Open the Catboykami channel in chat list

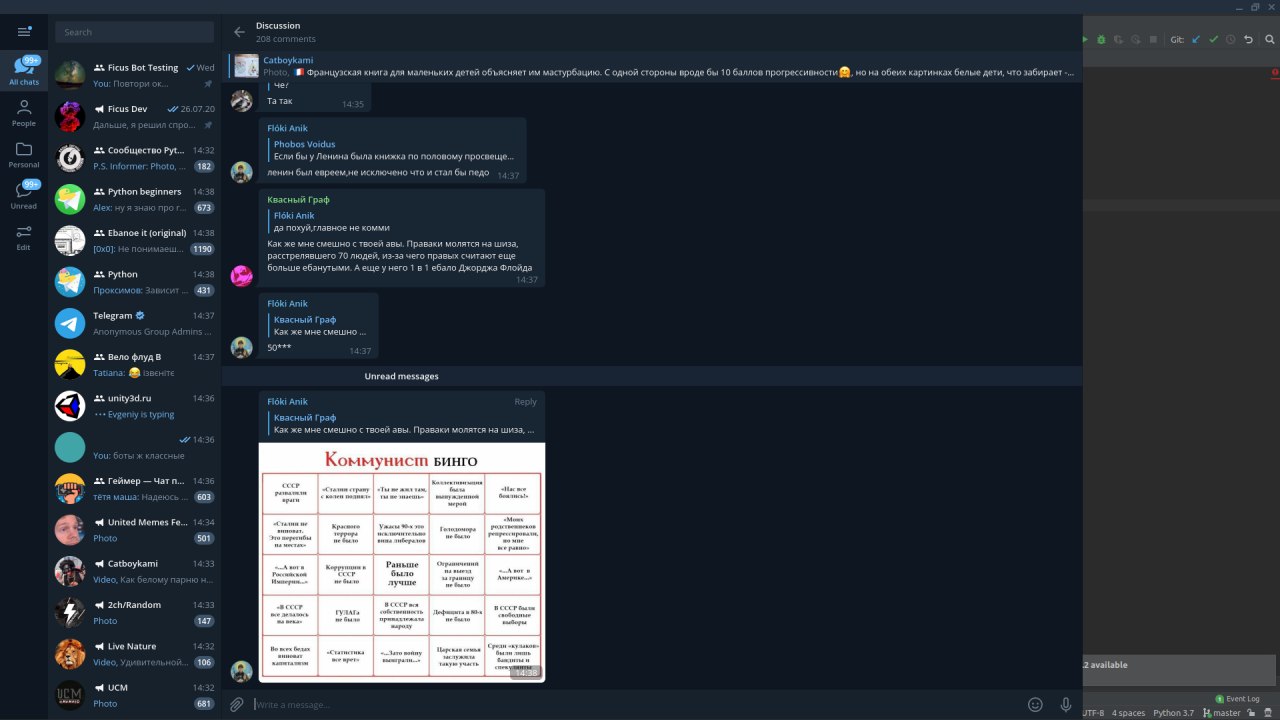point(135,571)
